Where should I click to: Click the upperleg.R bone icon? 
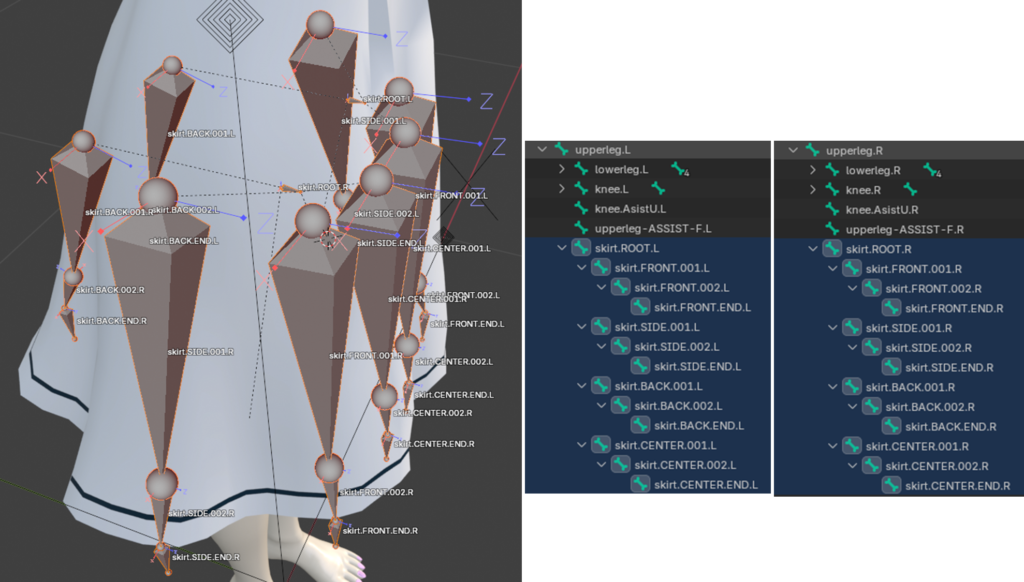812,150
